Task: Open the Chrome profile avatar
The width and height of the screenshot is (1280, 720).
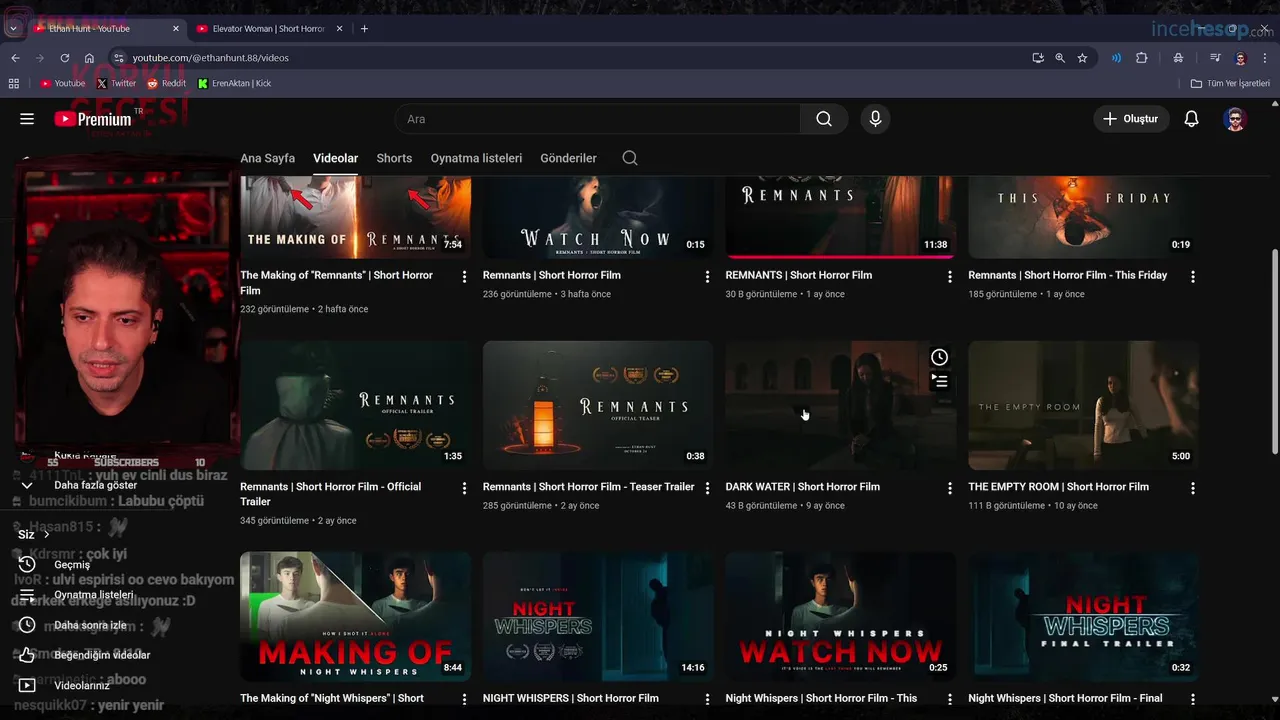Action: point(1240,58)
